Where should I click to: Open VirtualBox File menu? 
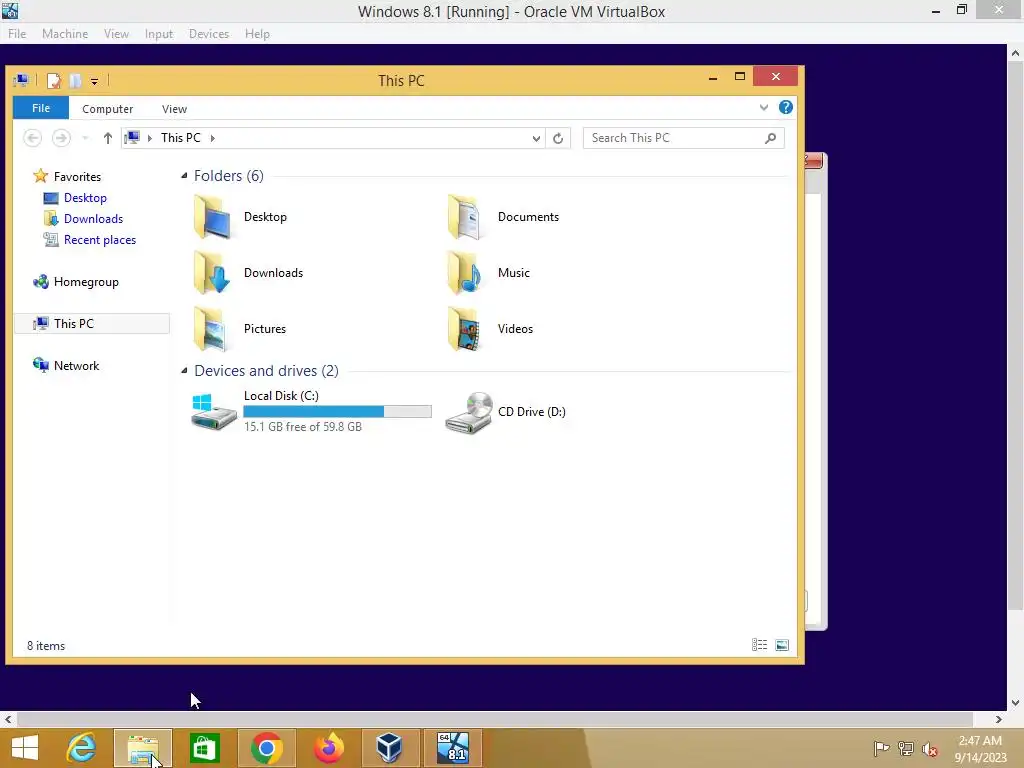pos(17,34)
